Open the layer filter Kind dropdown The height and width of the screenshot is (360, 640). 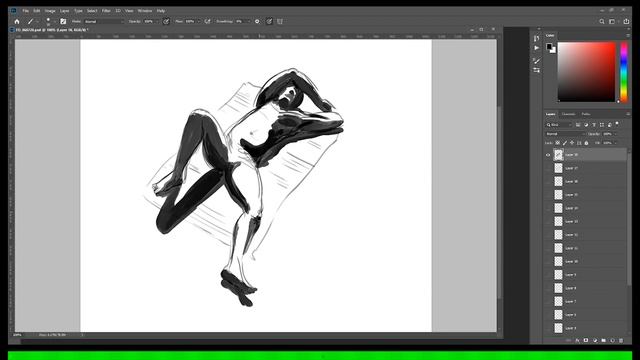point(559,125)
